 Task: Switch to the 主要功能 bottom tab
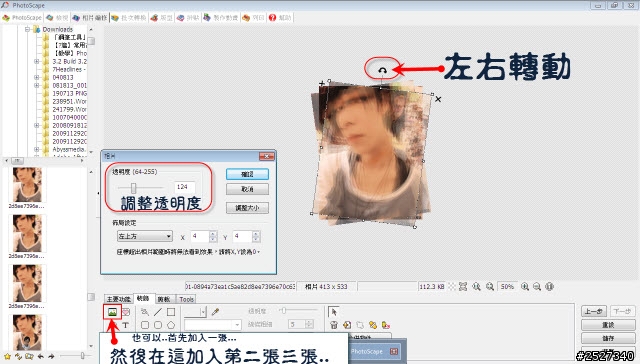point(118,299)
